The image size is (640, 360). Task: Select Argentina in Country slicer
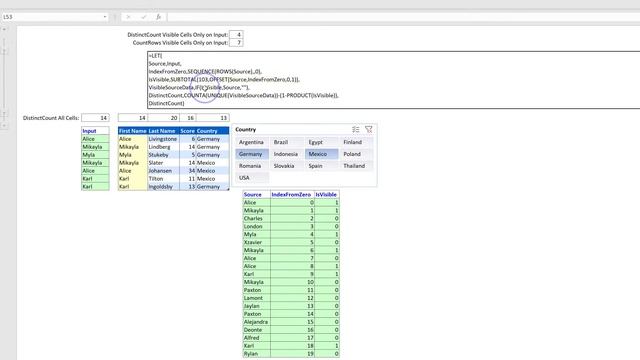[252, 142]
